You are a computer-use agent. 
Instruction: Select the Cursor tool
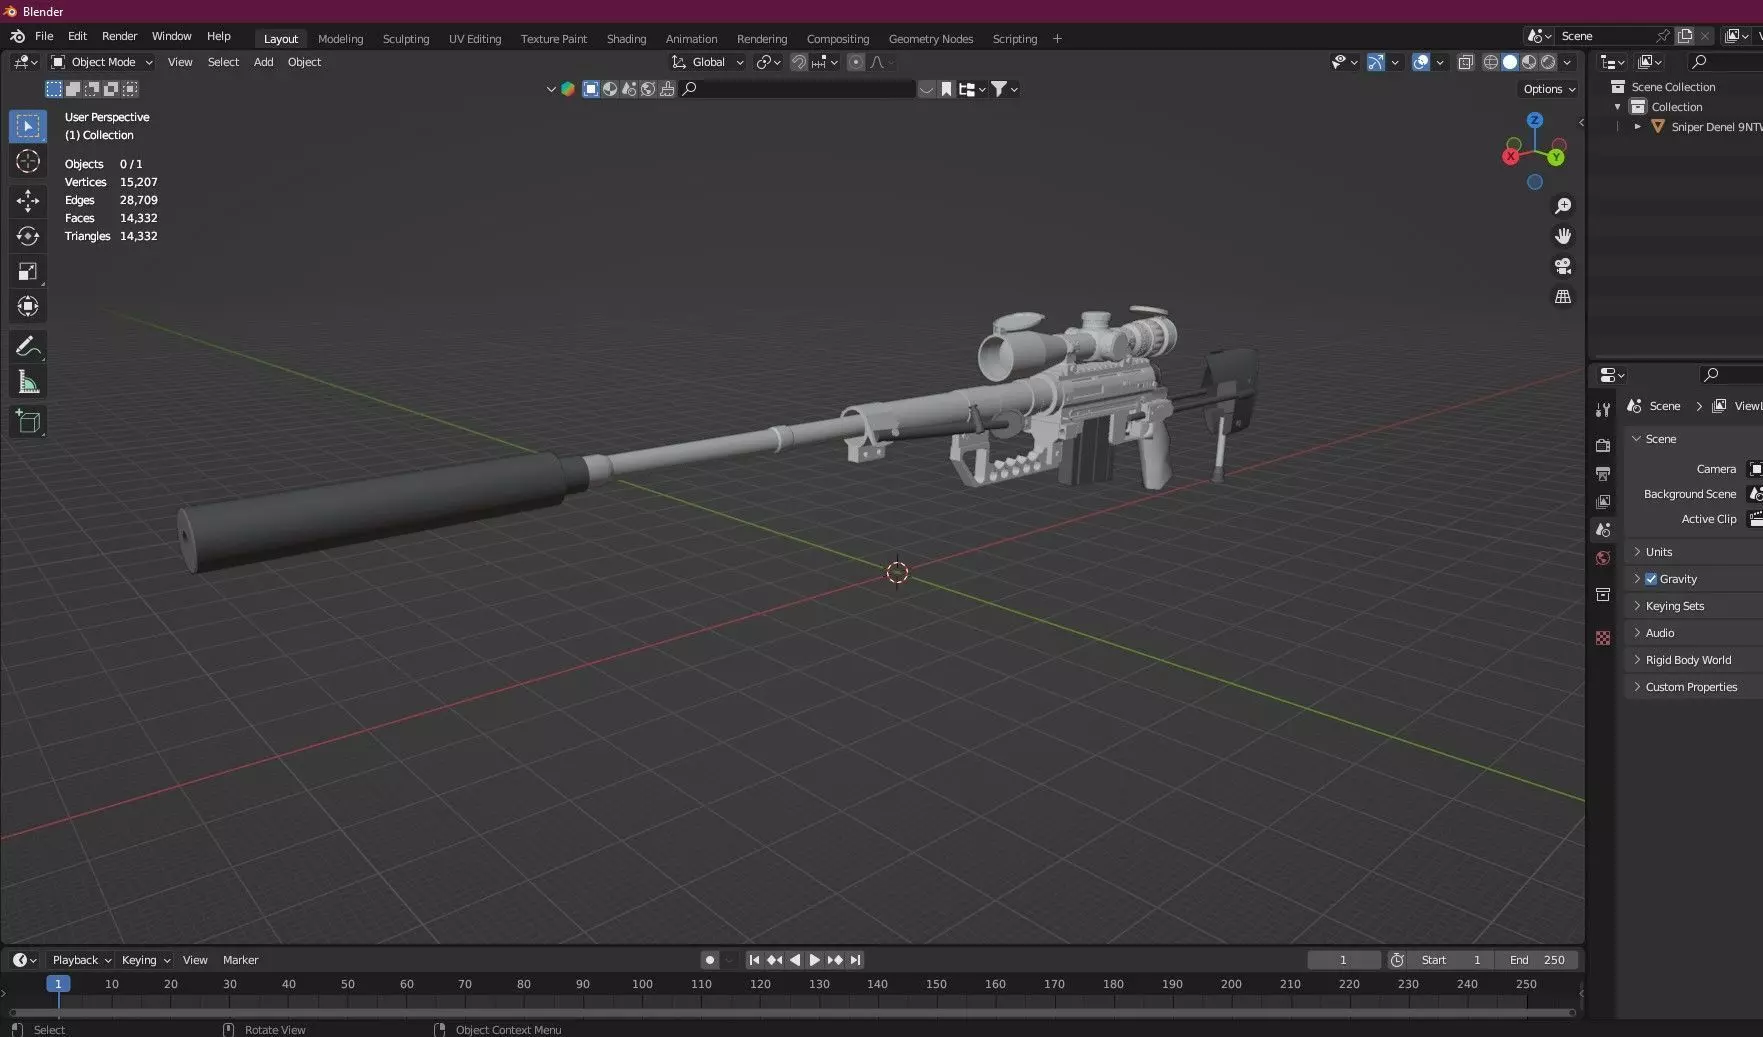28,162
